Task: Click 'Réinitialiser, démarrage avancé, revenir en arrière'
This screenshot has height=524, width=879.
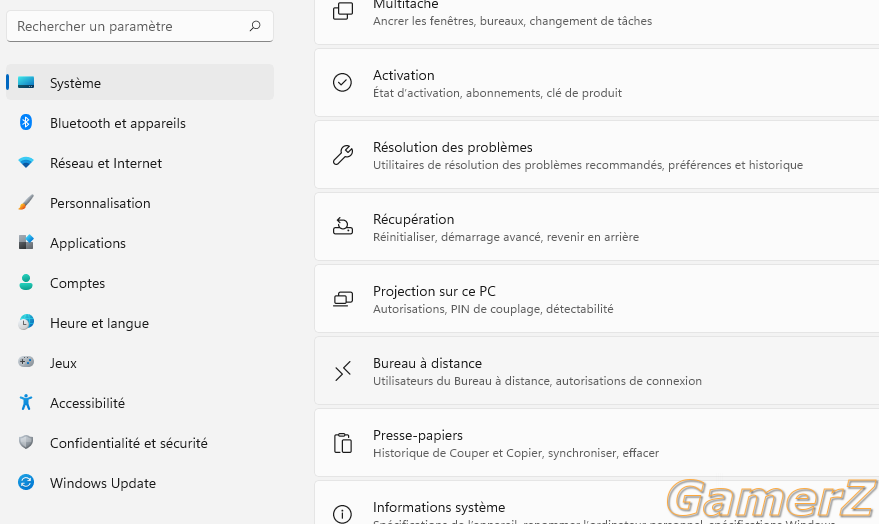Action: tap(506, 237)
